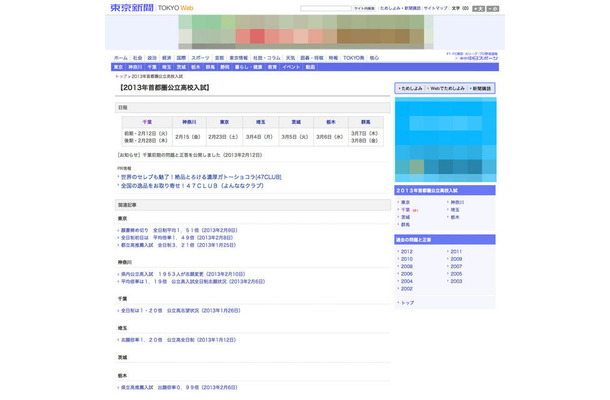Viewport: 610px width, 400px height.
Task: Click 埼玉 header in schedule table
Action: [261, 122]
